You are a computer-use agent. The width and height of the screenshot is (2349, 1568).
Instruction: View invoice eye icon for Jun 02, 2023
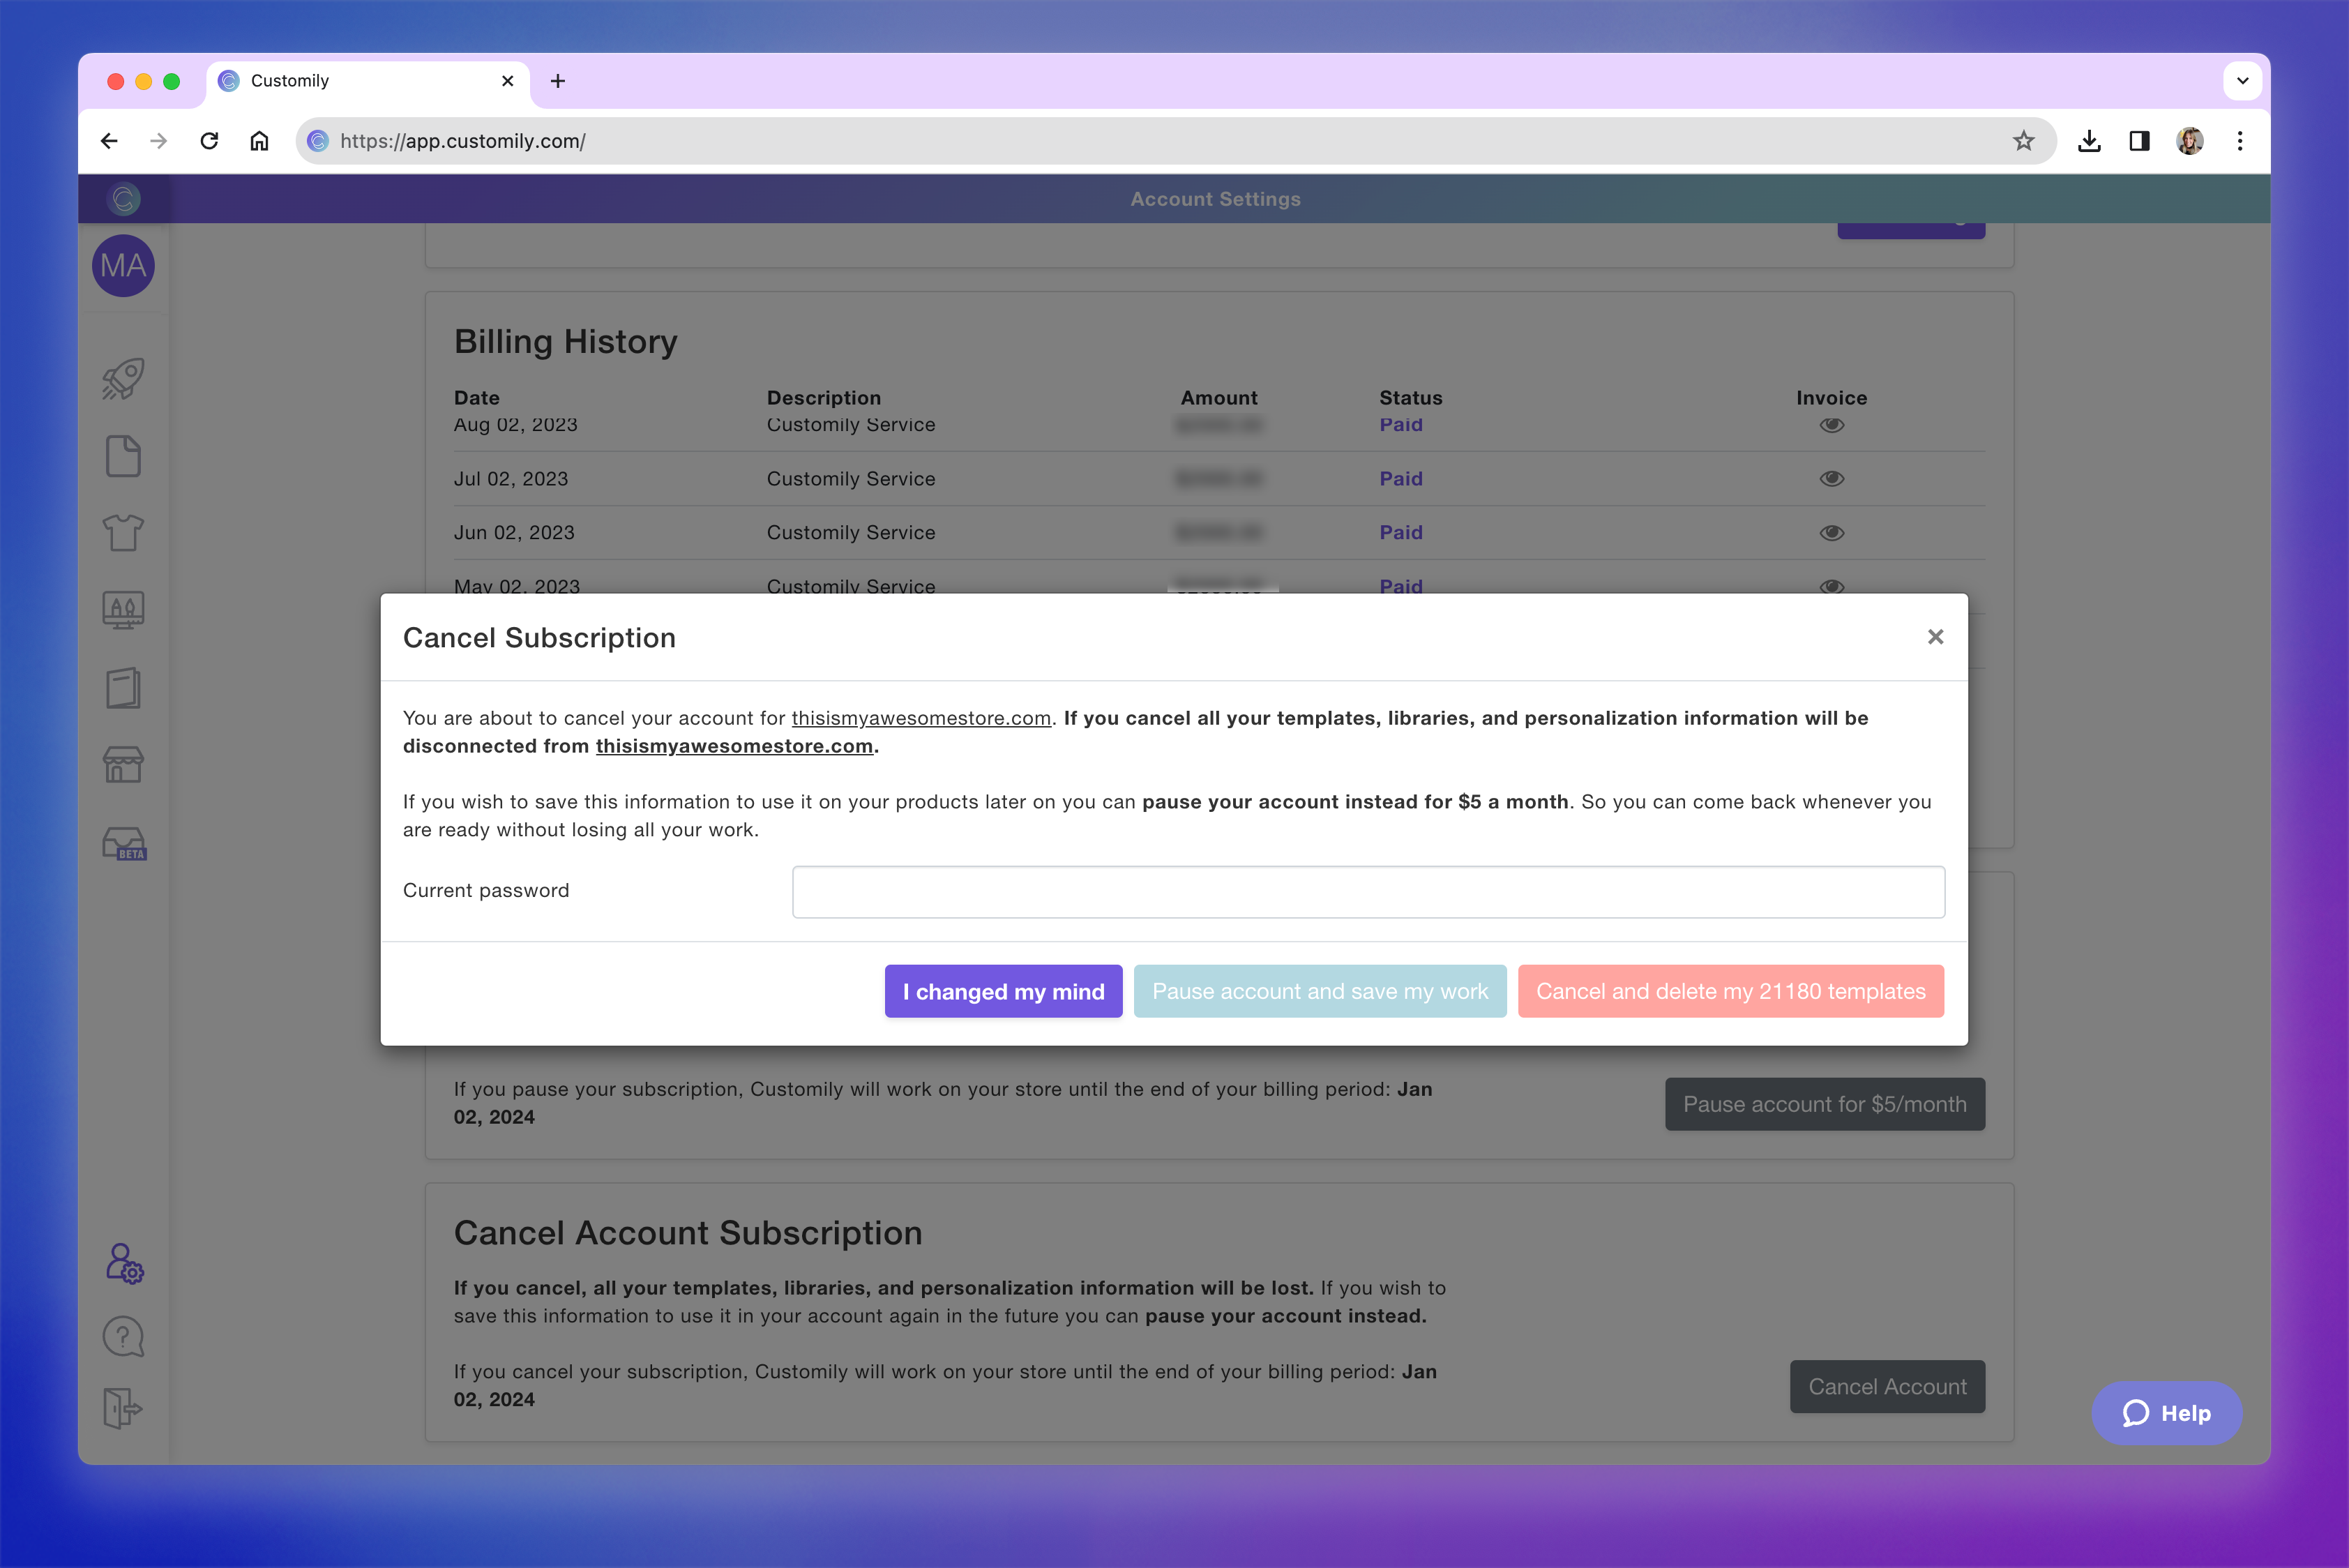point(1831,533)
